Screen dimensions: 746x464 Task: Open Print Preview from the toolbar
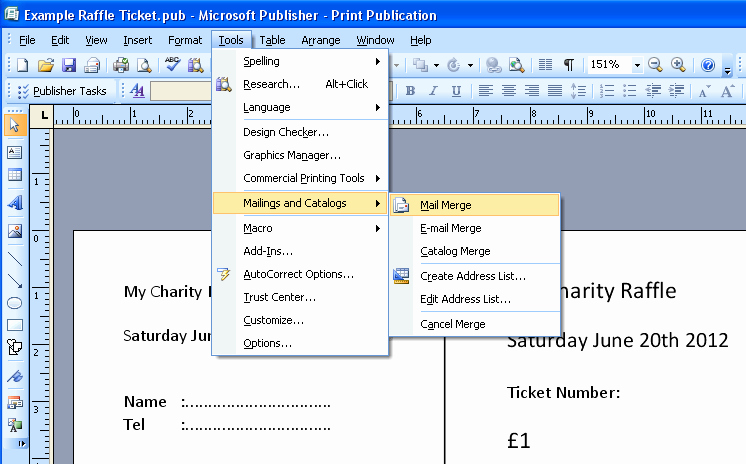point(144,65)
